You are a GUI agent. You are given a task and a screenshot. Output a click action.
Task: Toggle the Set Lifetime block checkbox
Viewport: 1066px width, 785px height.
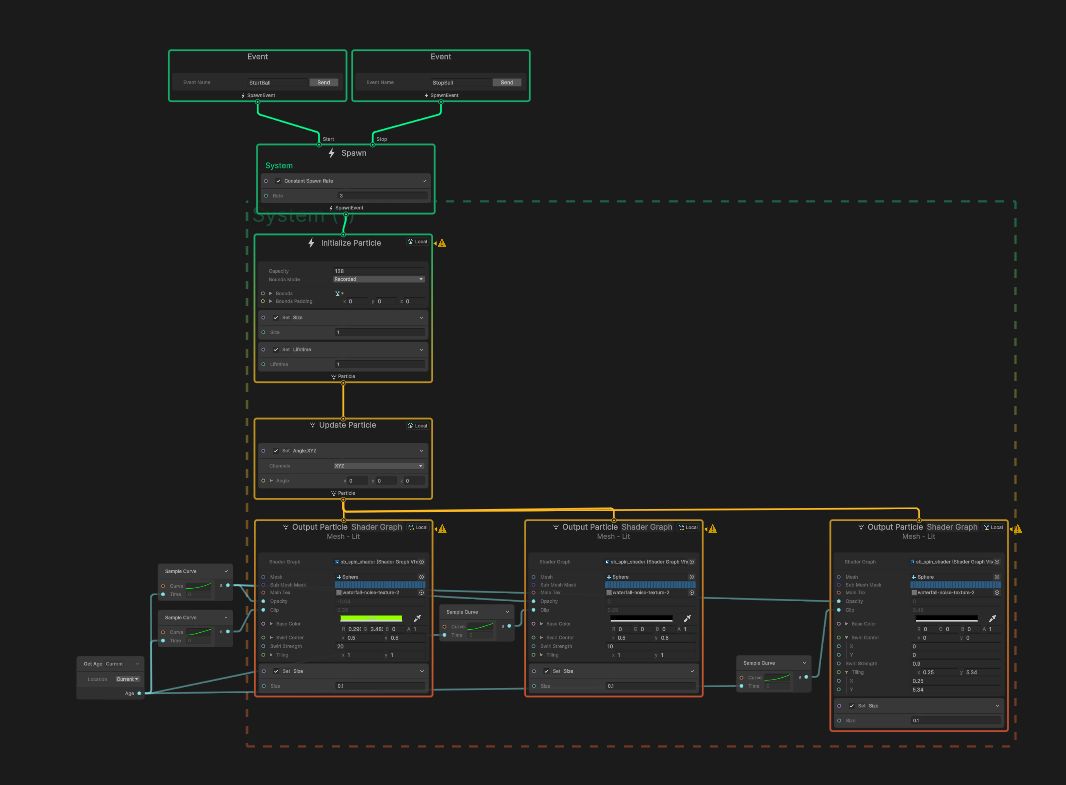pos(276,350)
